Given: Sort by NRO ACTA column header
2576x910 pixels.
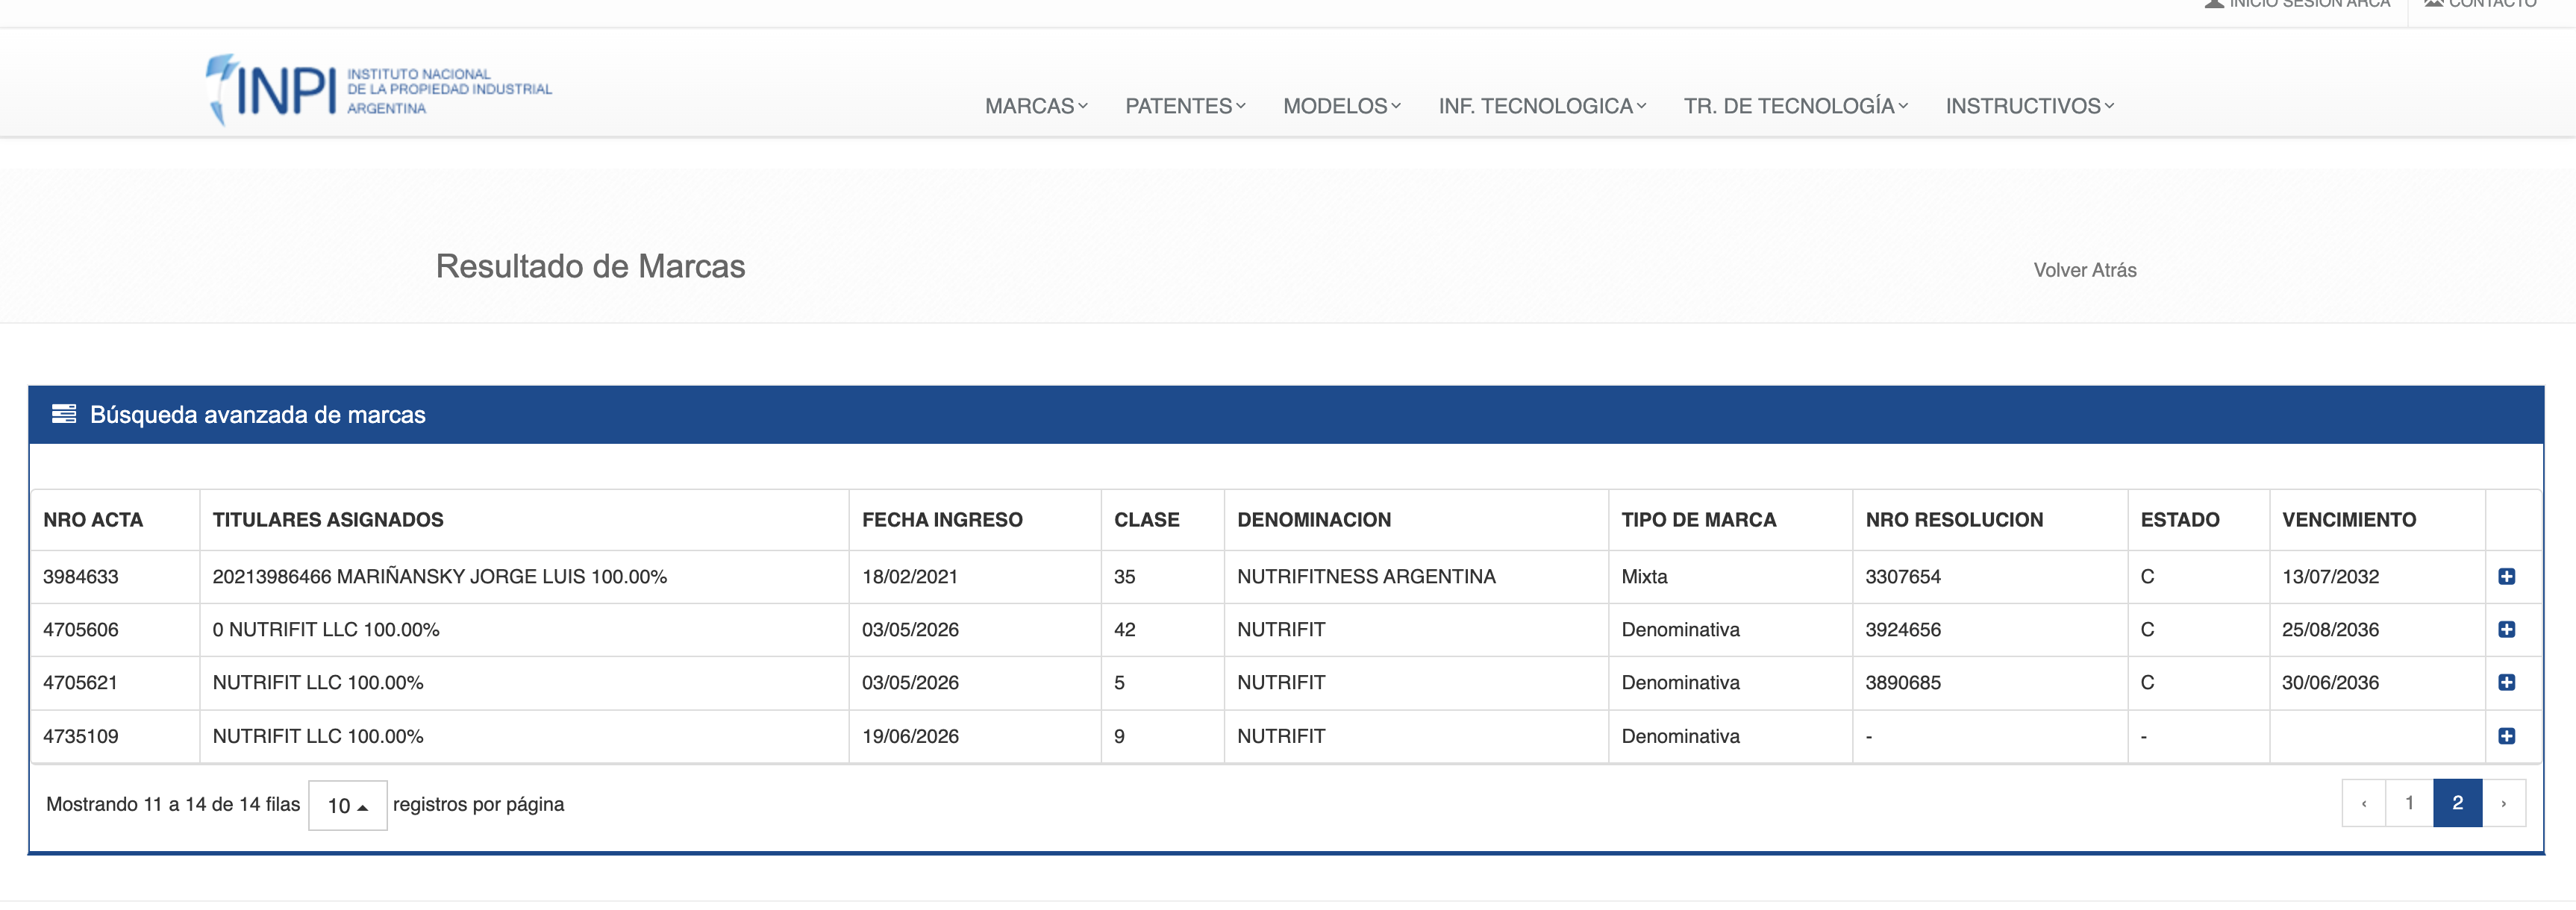Looking at the screenshot, I should click(93, 520).
